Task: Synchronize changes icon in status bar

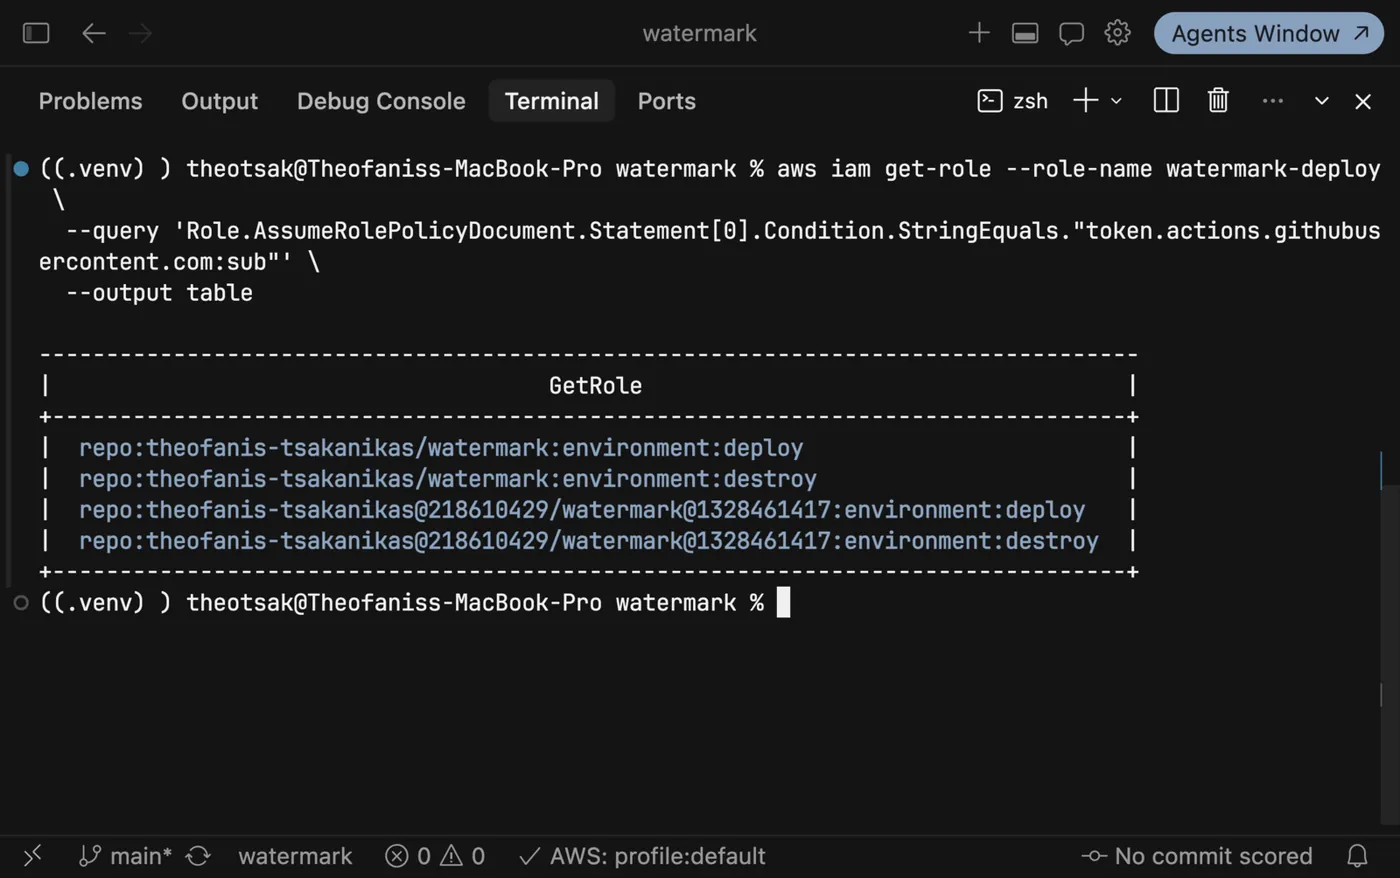Action: 198,856
